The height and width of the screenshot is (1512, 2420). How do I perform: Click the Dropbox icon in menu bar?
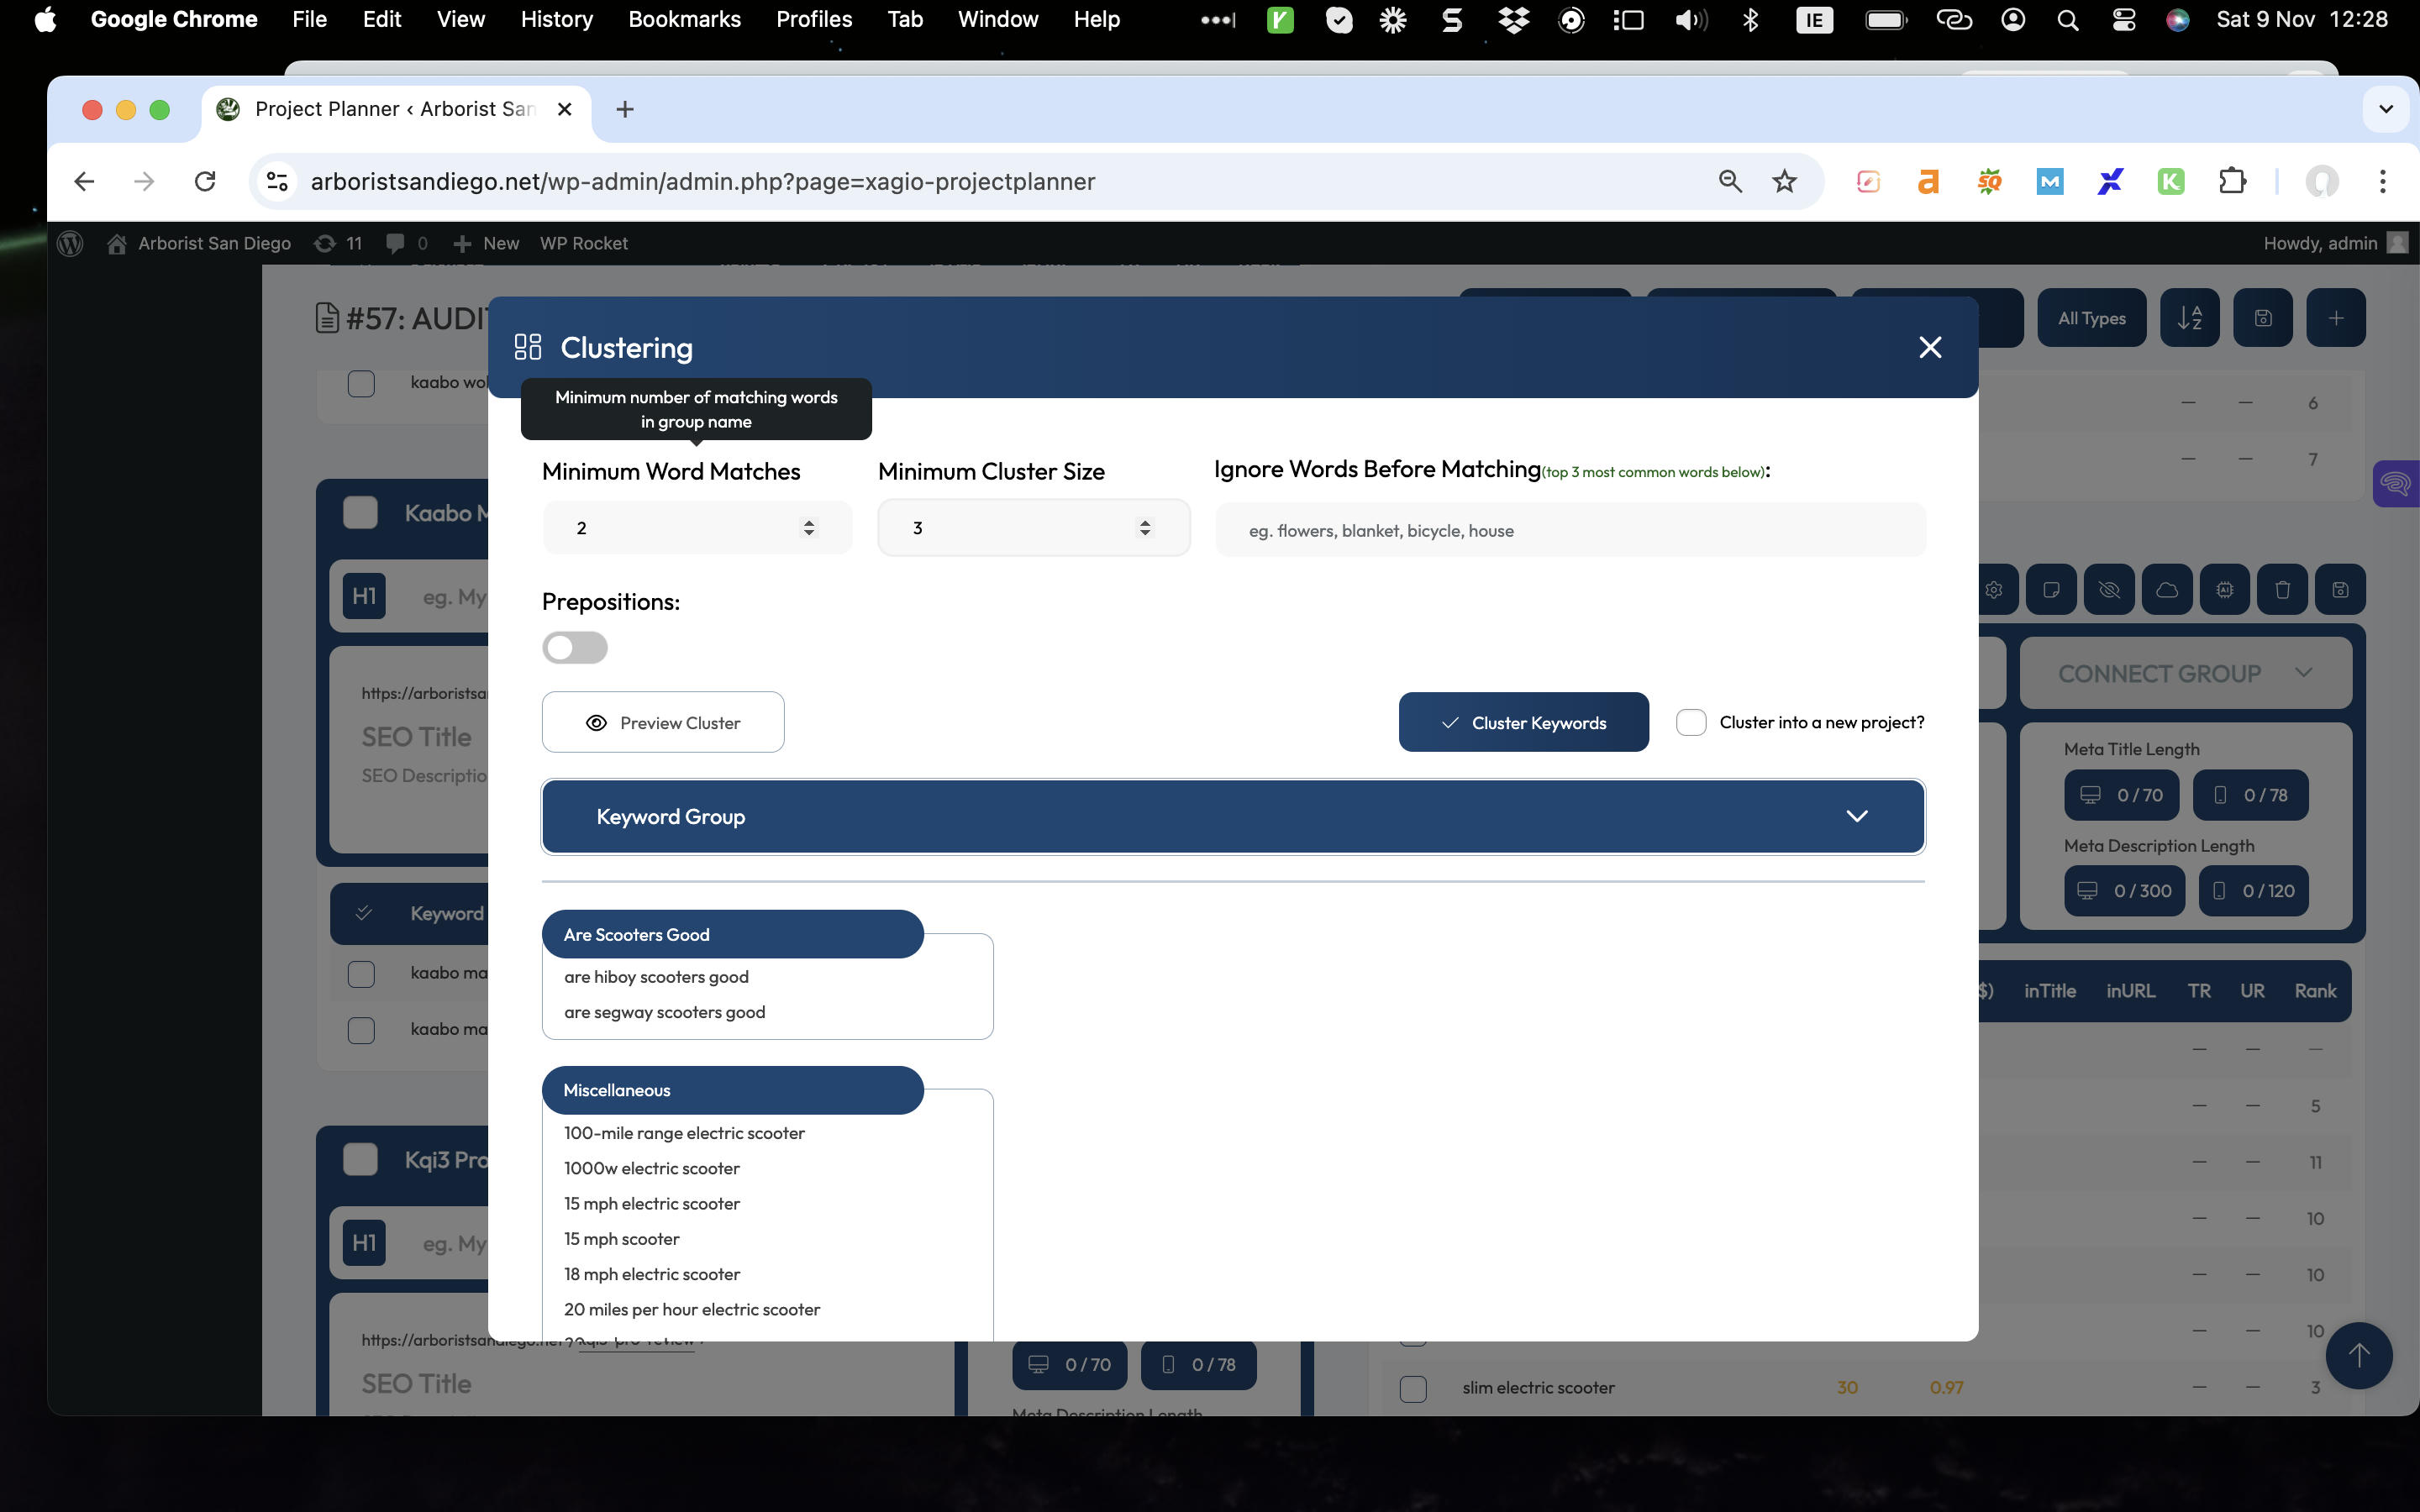1513,19
